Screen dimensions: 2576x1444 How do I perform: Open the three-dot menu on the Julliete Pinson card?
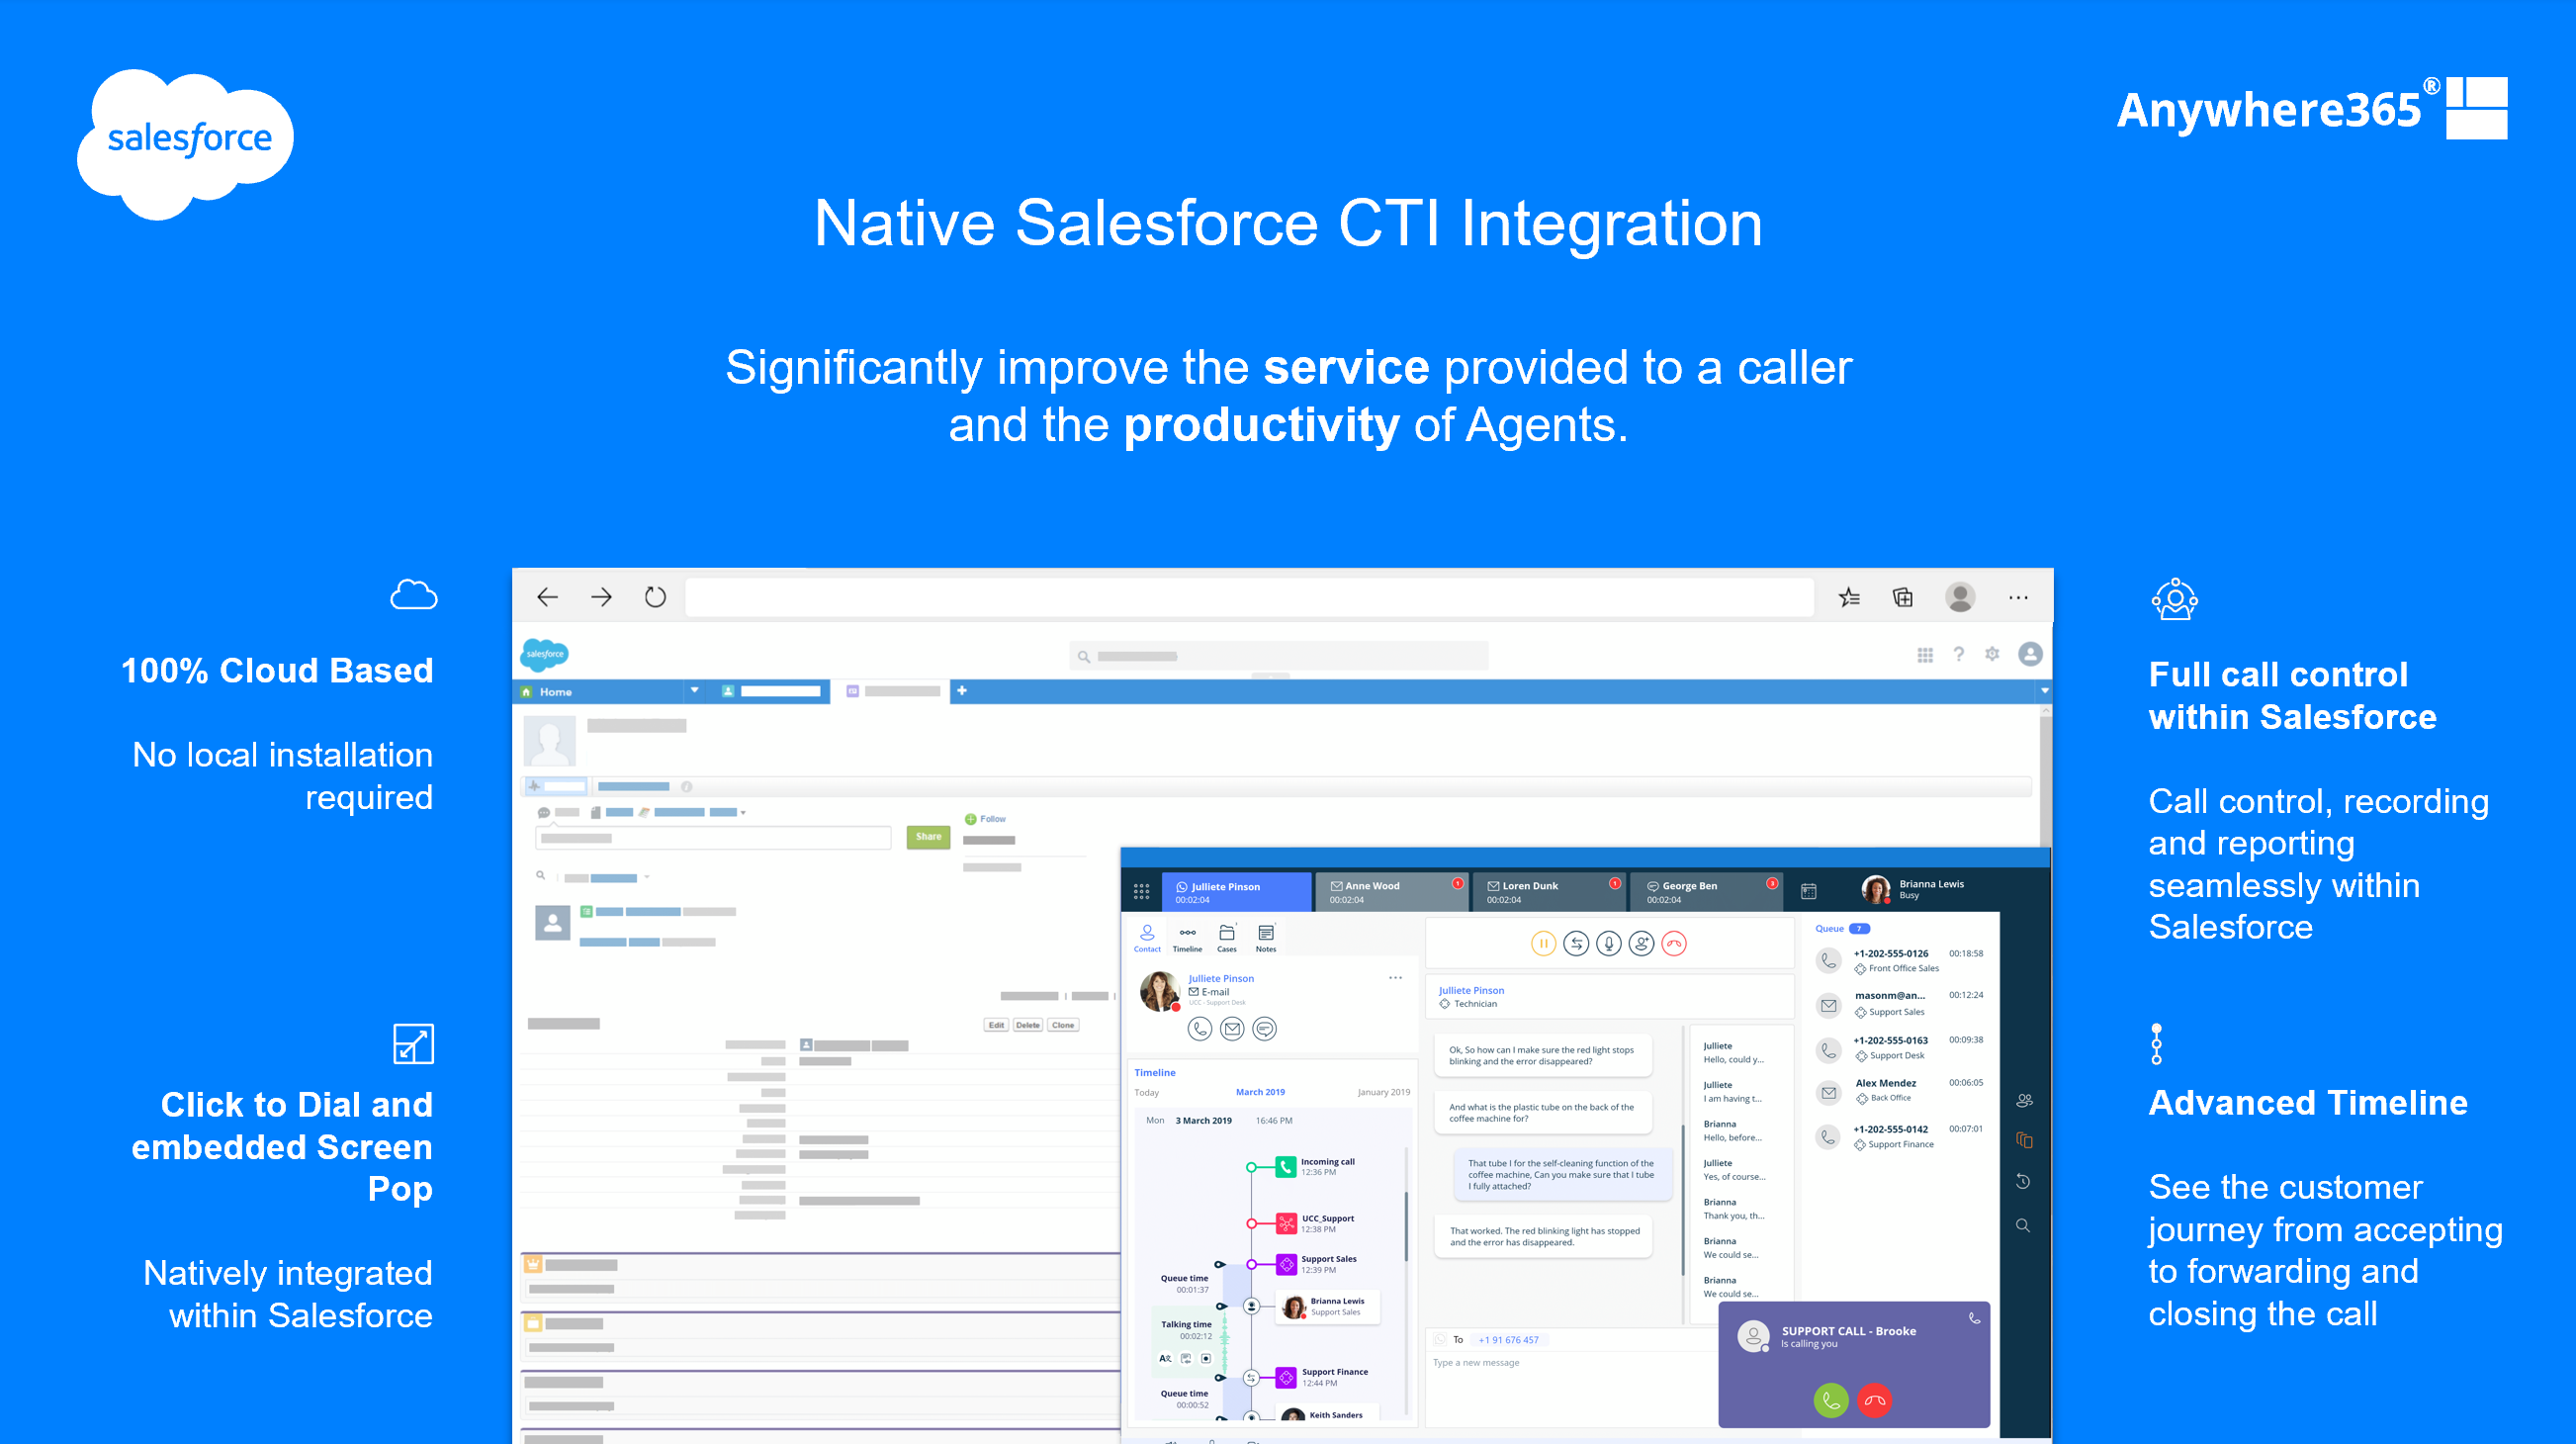pos(1395,978)
